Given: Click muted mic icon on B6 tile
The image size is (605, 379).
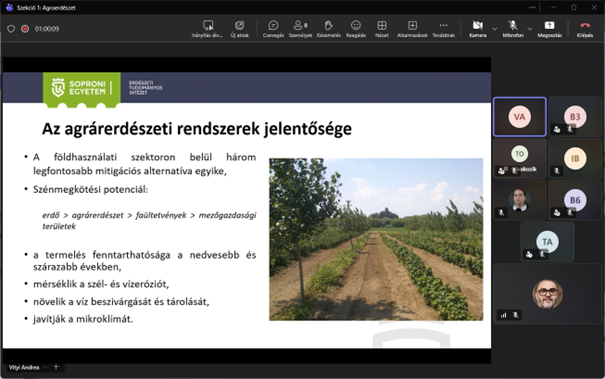Looking at the screenshot, I should point(570,212).
